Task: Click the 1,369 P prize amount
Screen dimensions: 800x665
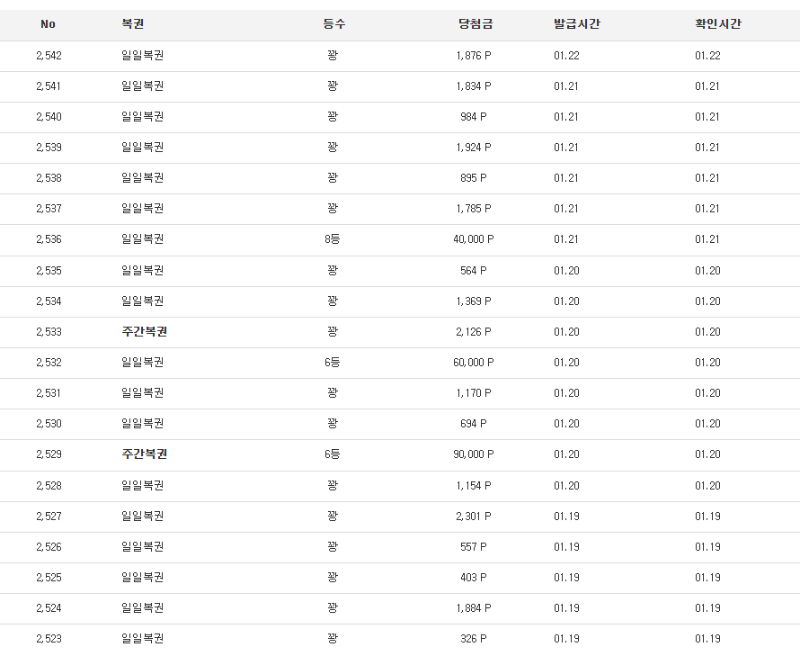Action: (x=473, y=301)
